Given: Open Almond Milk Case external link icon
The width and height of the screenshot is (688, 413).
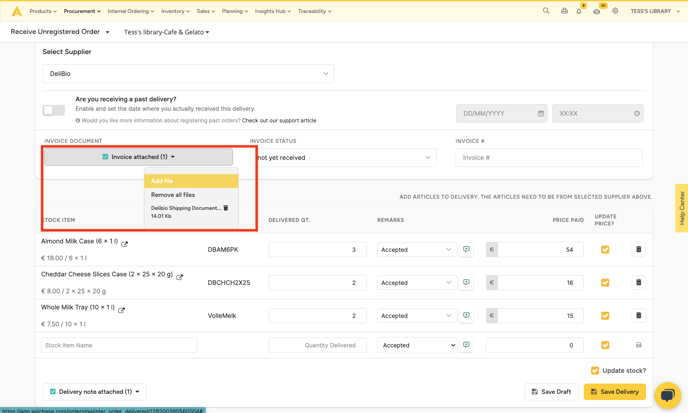Looking at the screenshot, I should [x=125, y=244].
